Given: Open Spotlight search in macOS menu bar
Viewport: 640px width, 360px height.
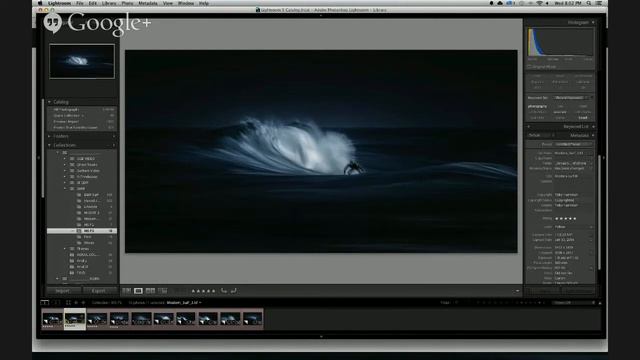Looking at the screenshot, I should pyautogui.click(x=589, y=3).
